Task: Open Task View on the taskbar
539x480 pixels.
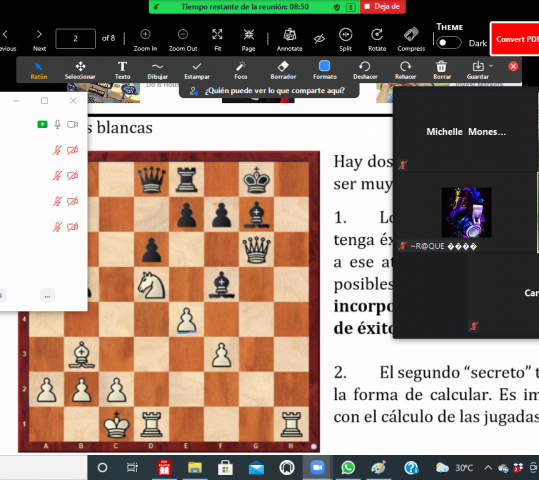Action: (x=132, y=468)
